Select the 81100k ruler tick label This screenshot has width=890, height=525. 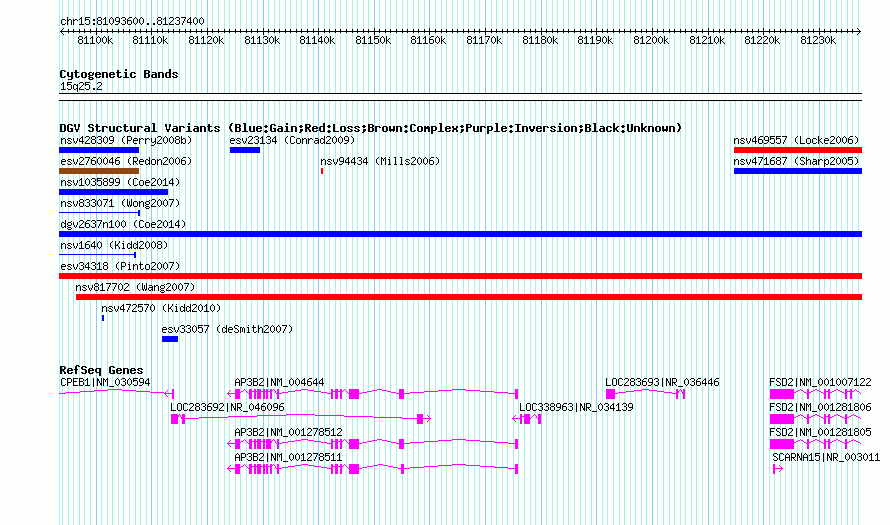[95, 40]
